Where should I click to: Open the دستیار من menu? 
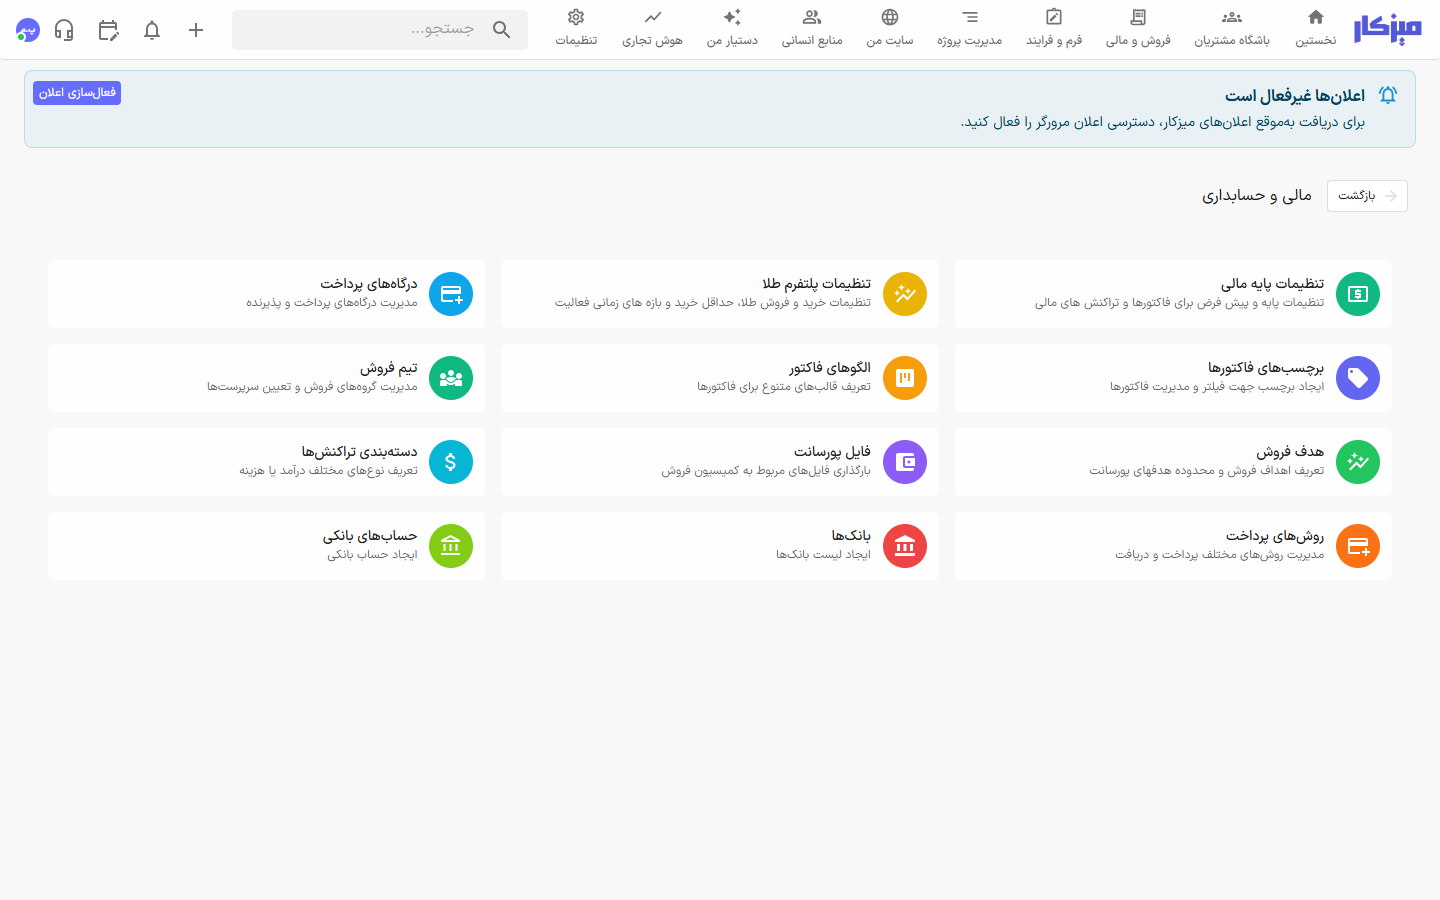pos(732,28)
